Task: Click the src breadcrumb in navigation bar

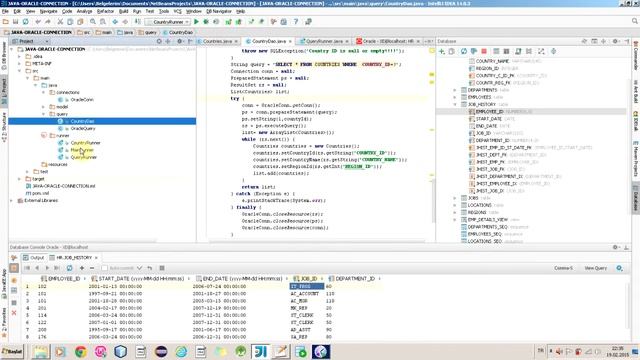Action: coord(84,32)
